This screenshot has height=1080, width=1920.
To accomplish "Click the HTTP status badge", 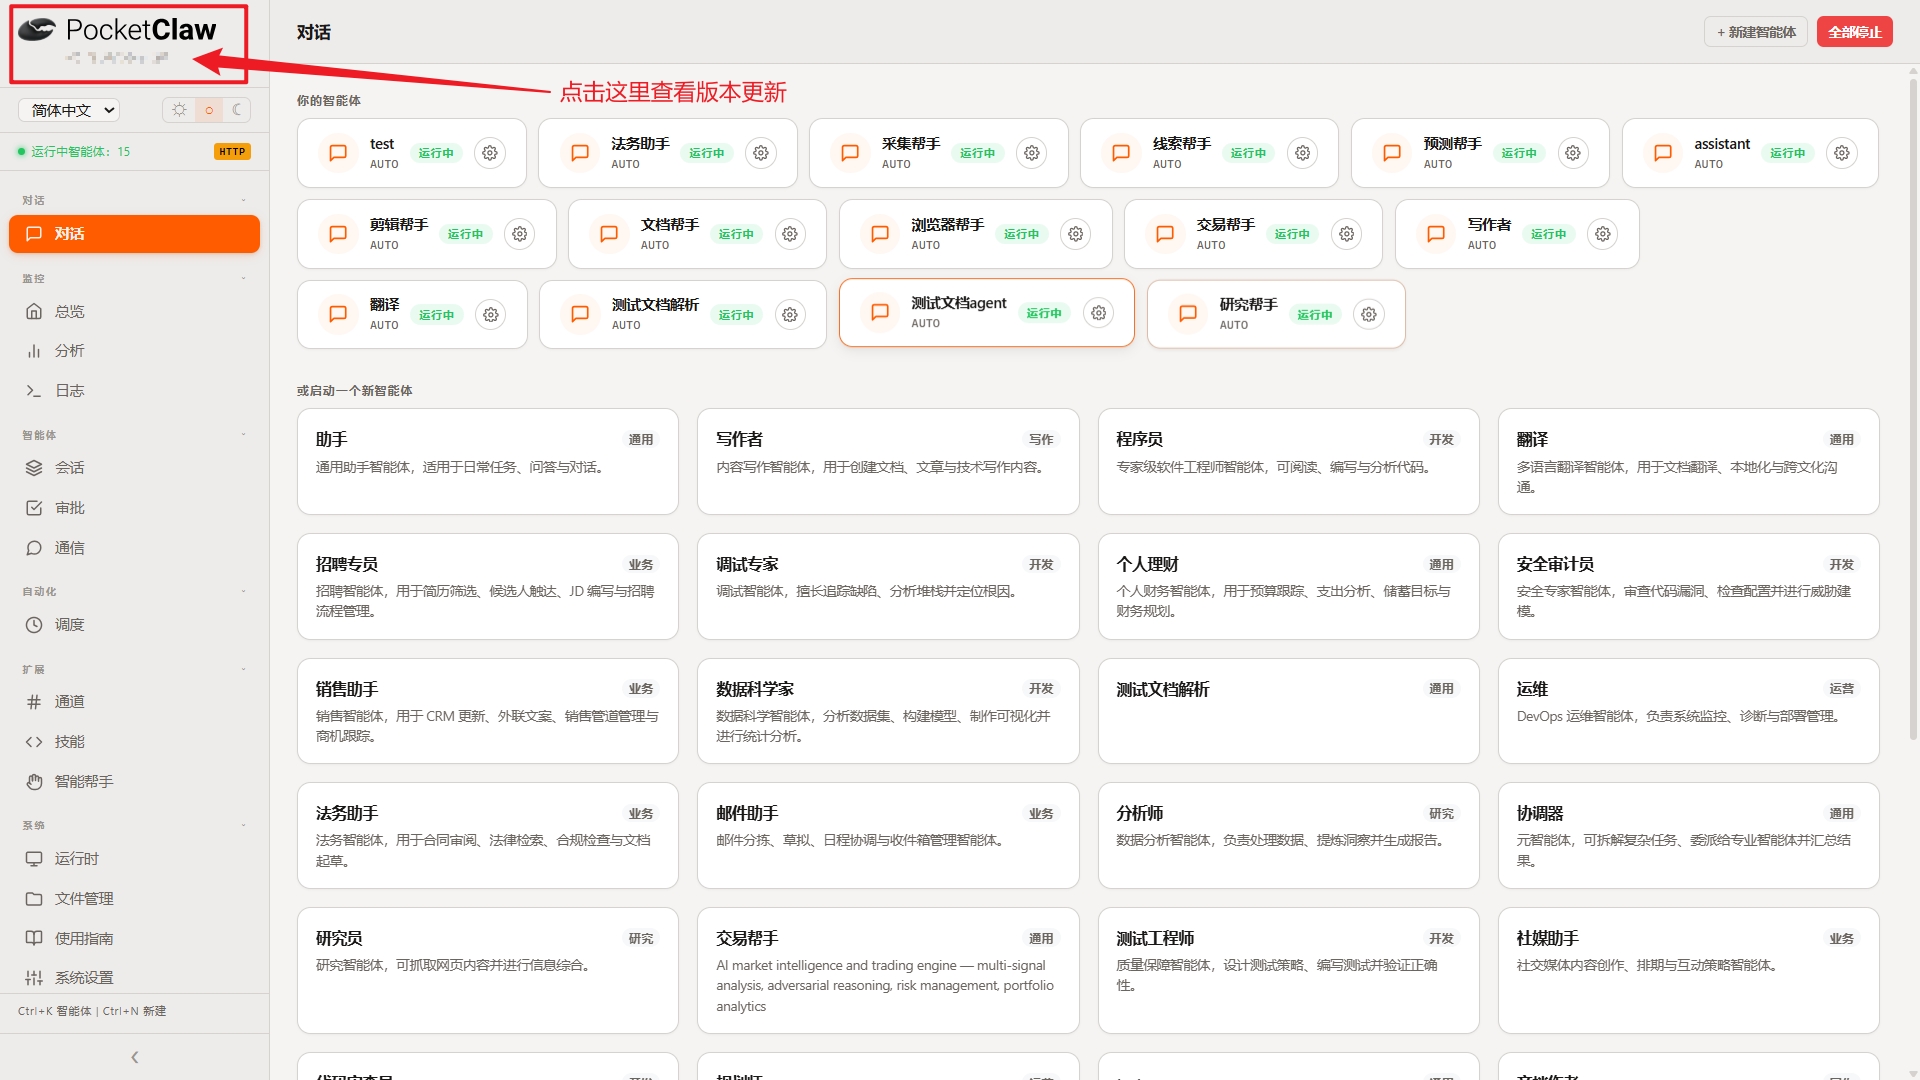I will click(232, 152).
